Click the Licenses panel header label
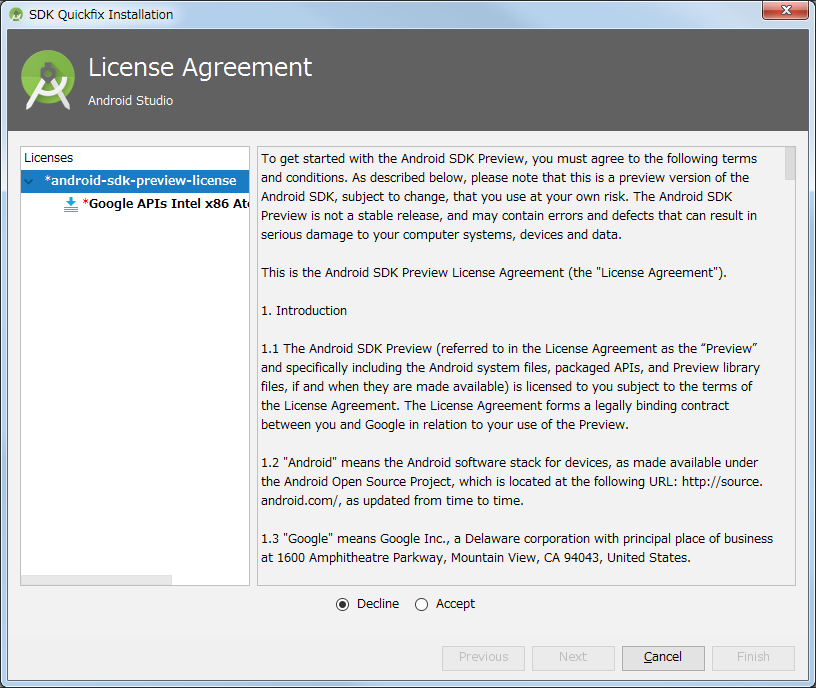This screenshot has height=688, width=816. (x=48, y=158)
